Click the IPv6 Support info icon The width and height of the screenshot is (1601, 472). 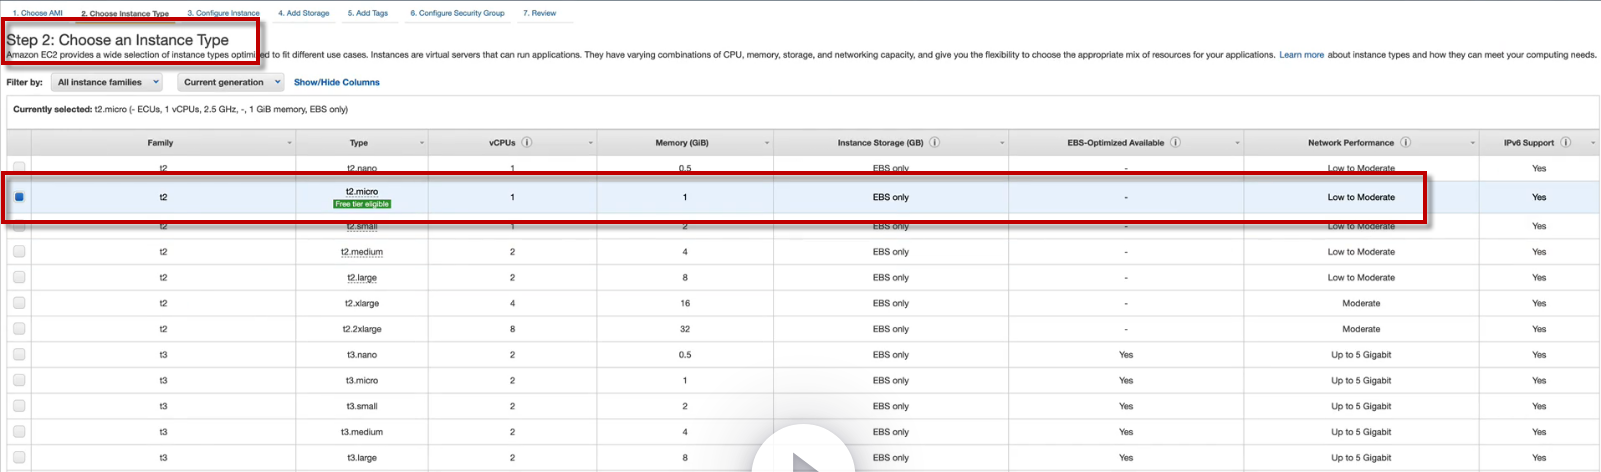pos(1565,142)
